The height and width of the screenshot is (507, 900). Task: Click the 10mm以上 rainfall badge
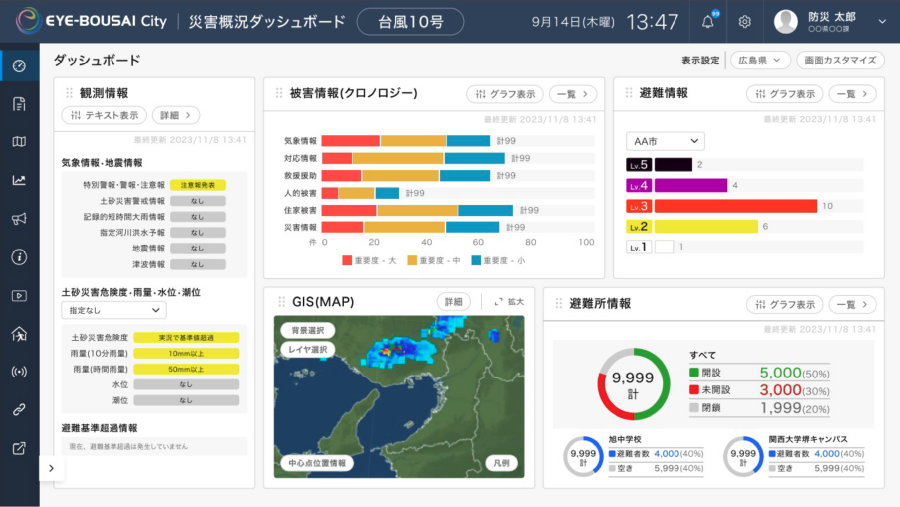[186, 354]
